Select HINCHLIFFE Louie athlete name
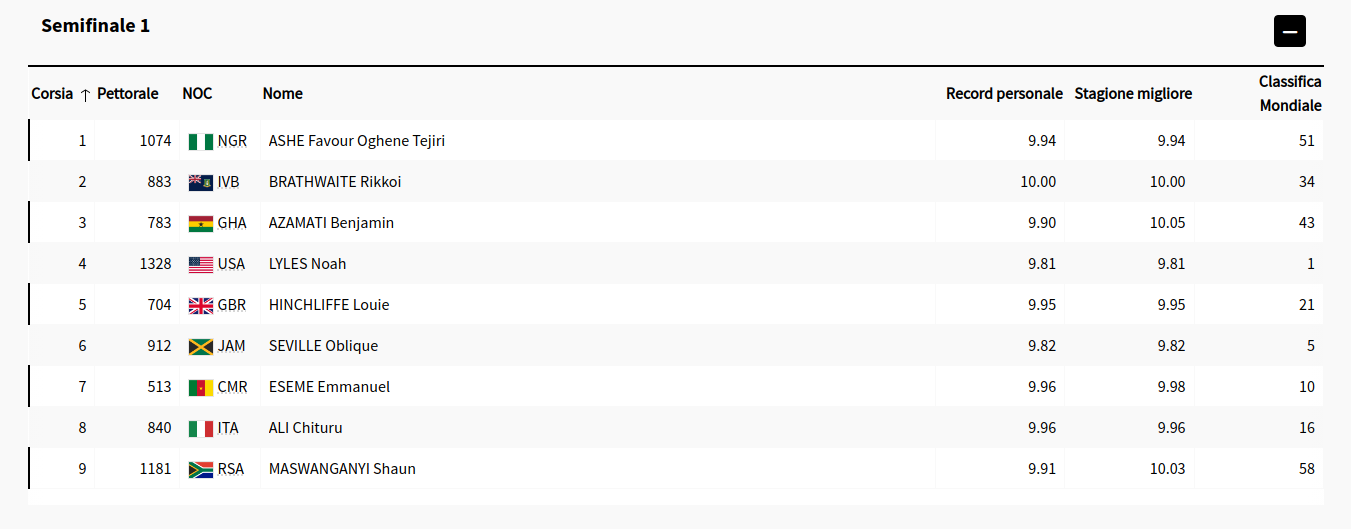This screenshot has width=1351, height=529. coord(329,305)
